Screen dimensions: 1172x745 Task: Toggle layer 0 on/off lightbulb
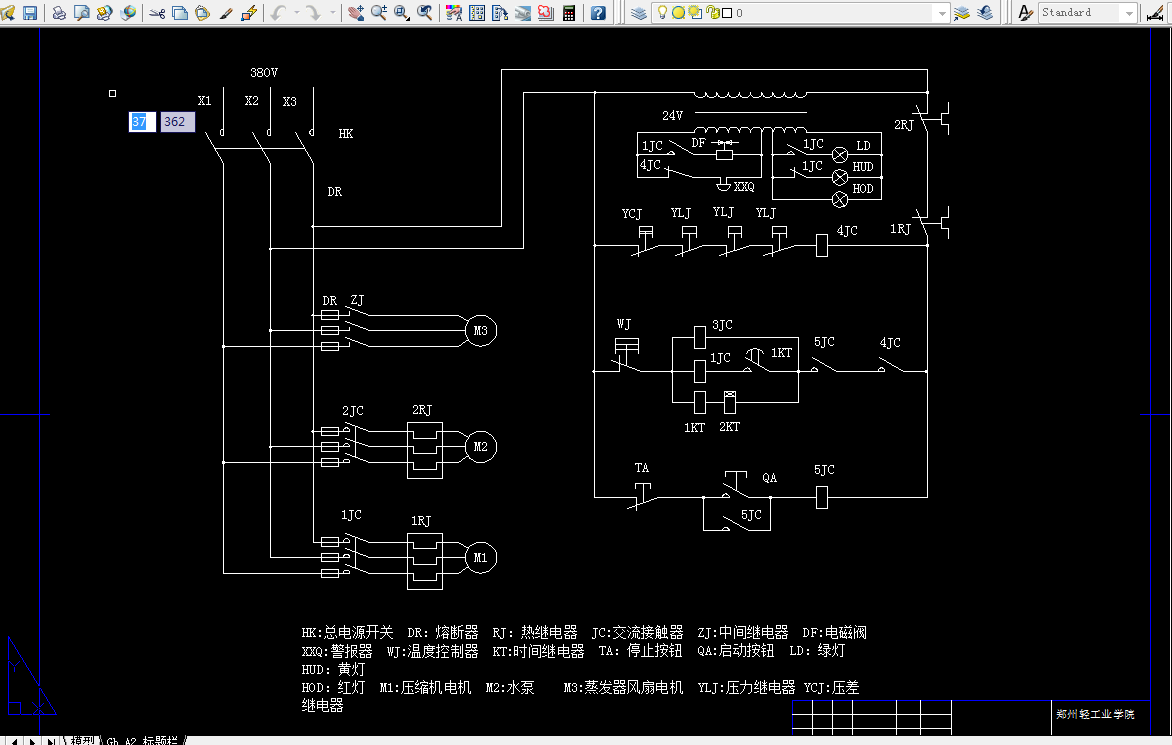pyautogui.click(x=662, y=12)
